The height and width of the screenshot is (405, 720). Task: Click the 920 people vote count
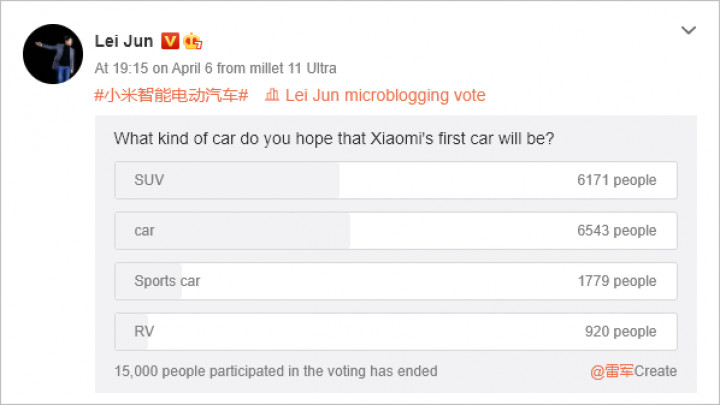[x=620, y=332]
